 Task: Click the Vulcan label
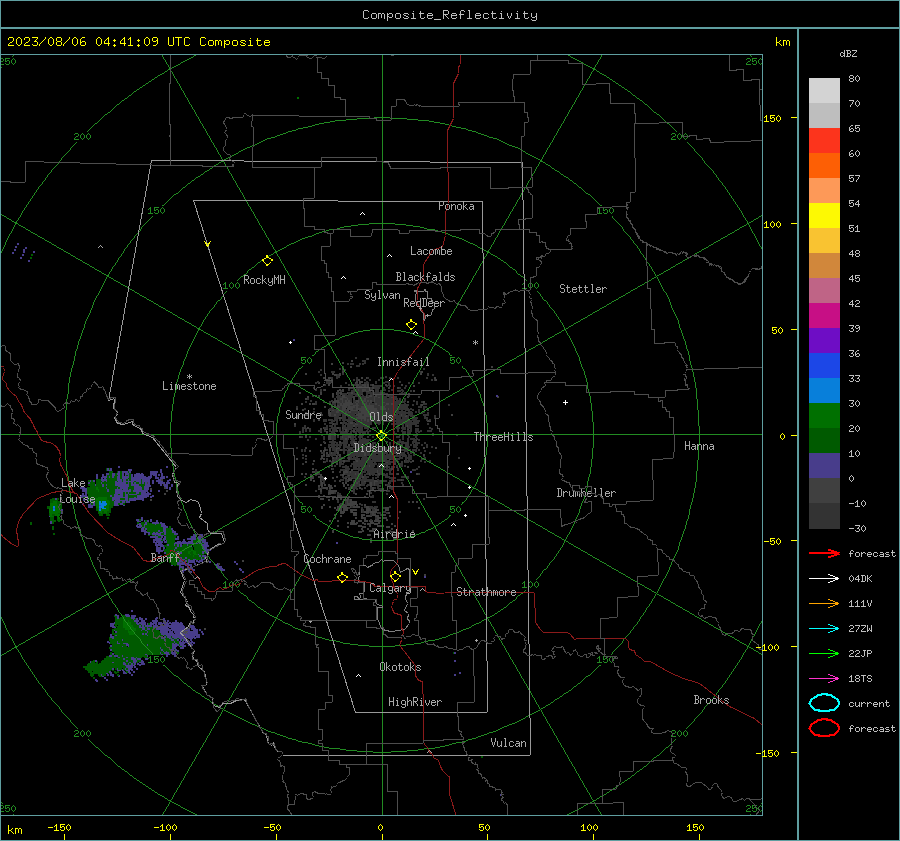click(x=509, y=743)
